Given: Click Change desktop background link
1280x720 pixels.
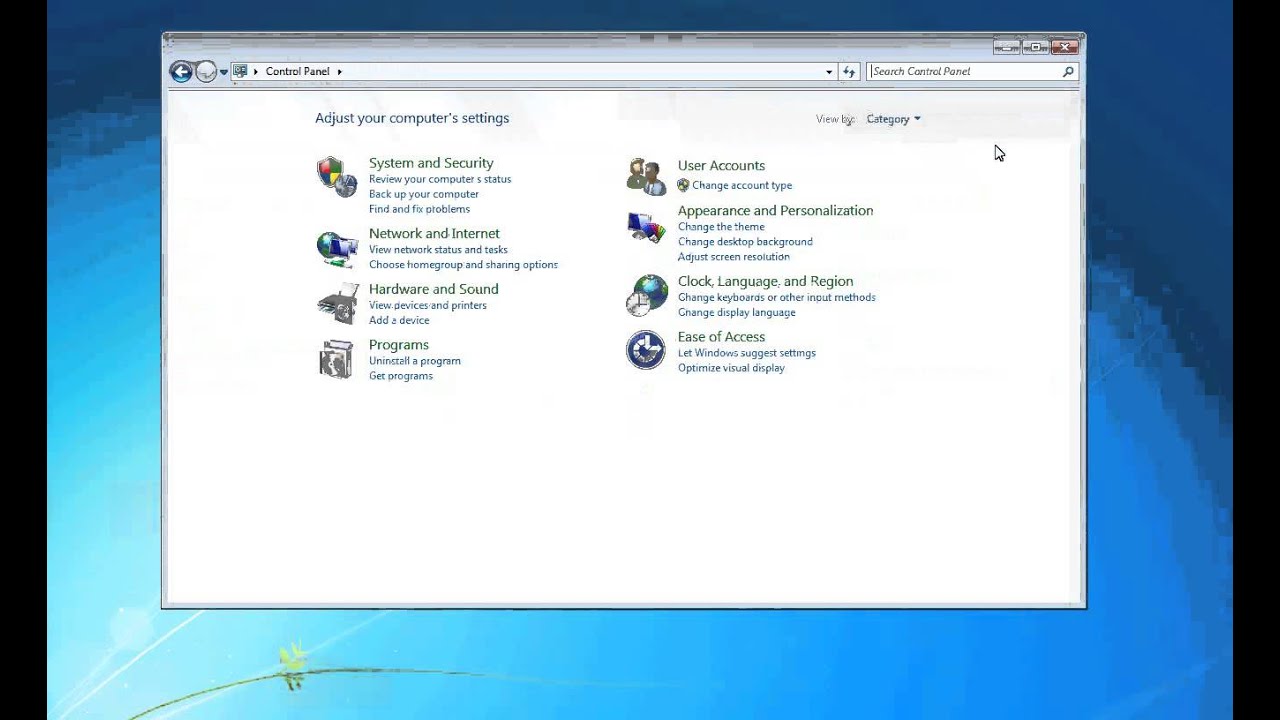Looking at the screenshot, I should (x=745, y=242).
